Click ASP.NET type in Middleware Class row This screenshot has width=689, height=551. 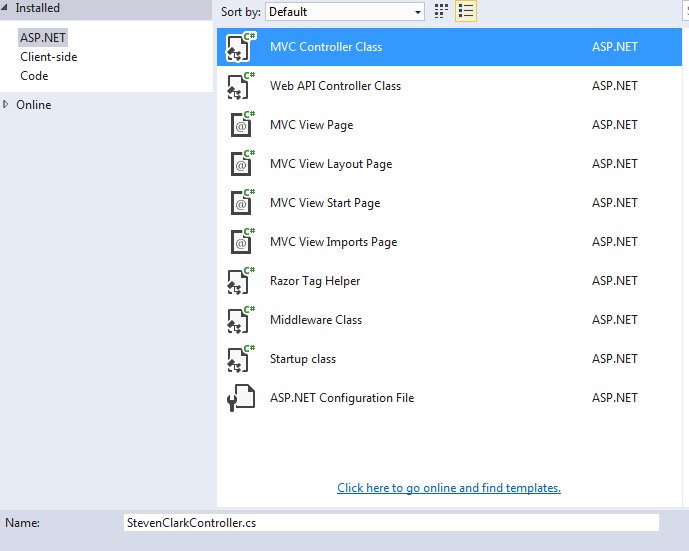615,320
